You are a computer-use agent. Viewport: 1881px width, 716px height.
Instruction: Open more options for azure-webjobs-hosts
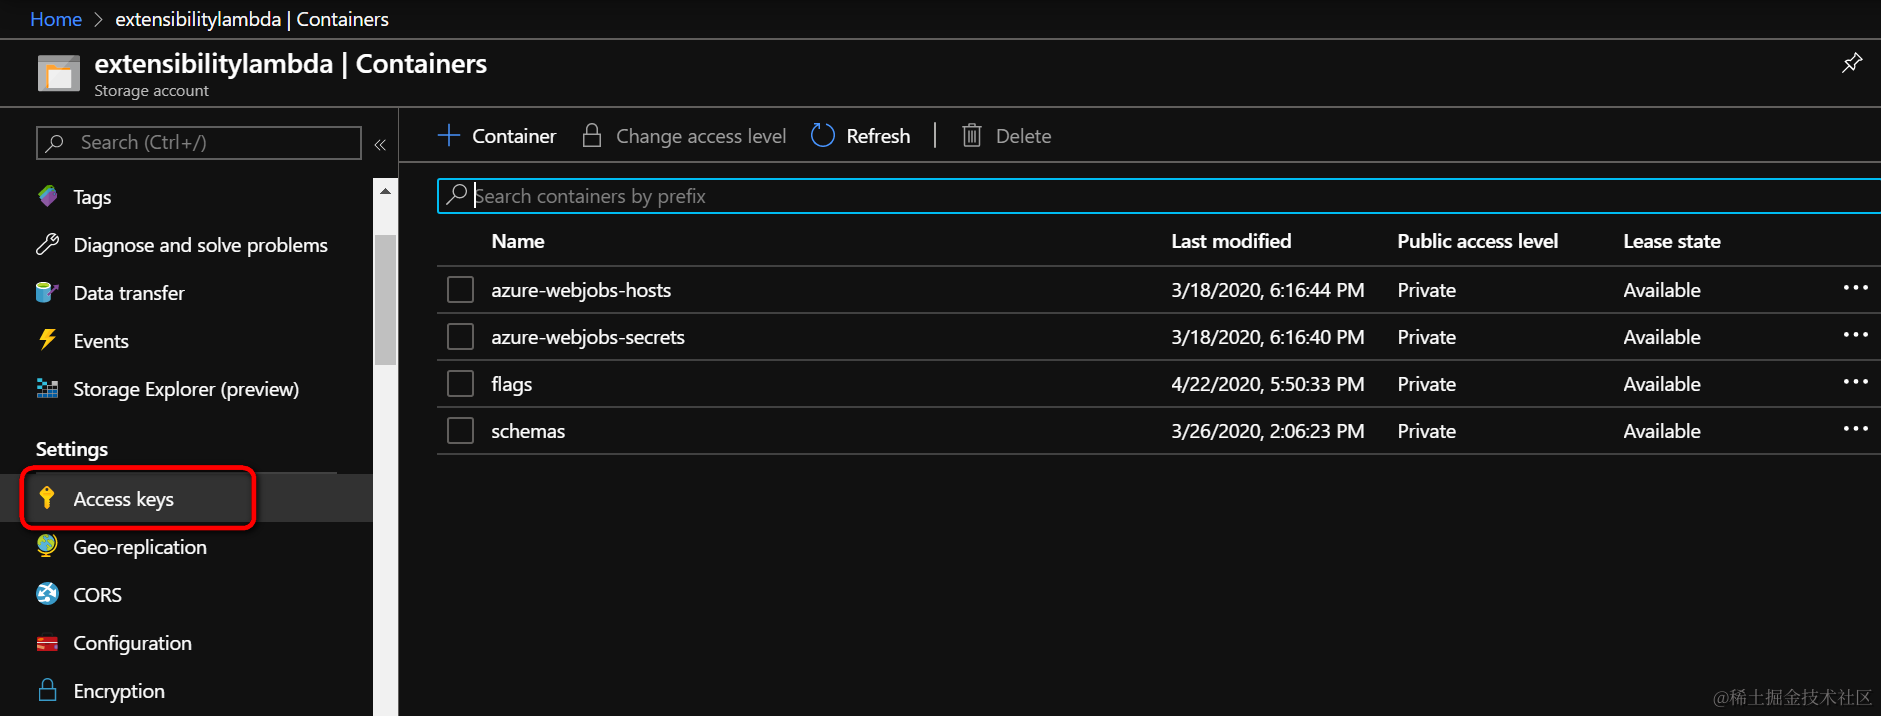pos(1856,288)
